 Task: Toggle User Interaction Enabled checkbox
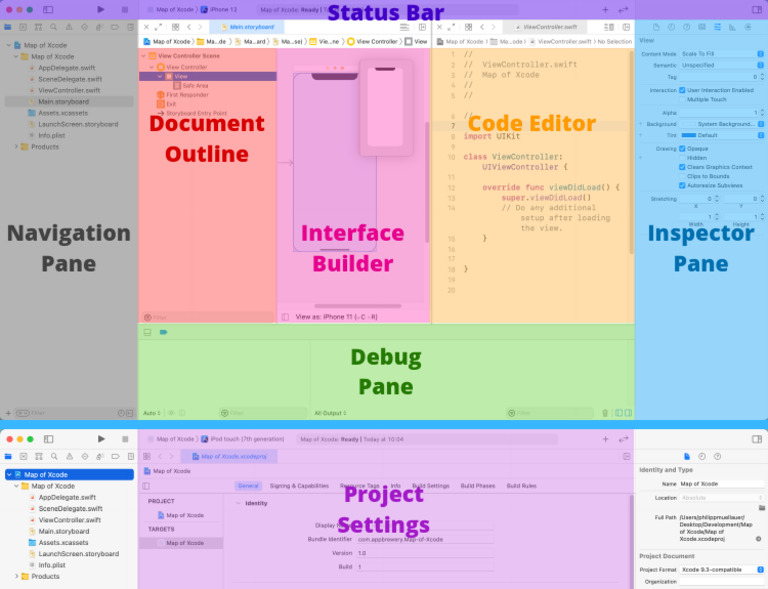click(682, 90)
